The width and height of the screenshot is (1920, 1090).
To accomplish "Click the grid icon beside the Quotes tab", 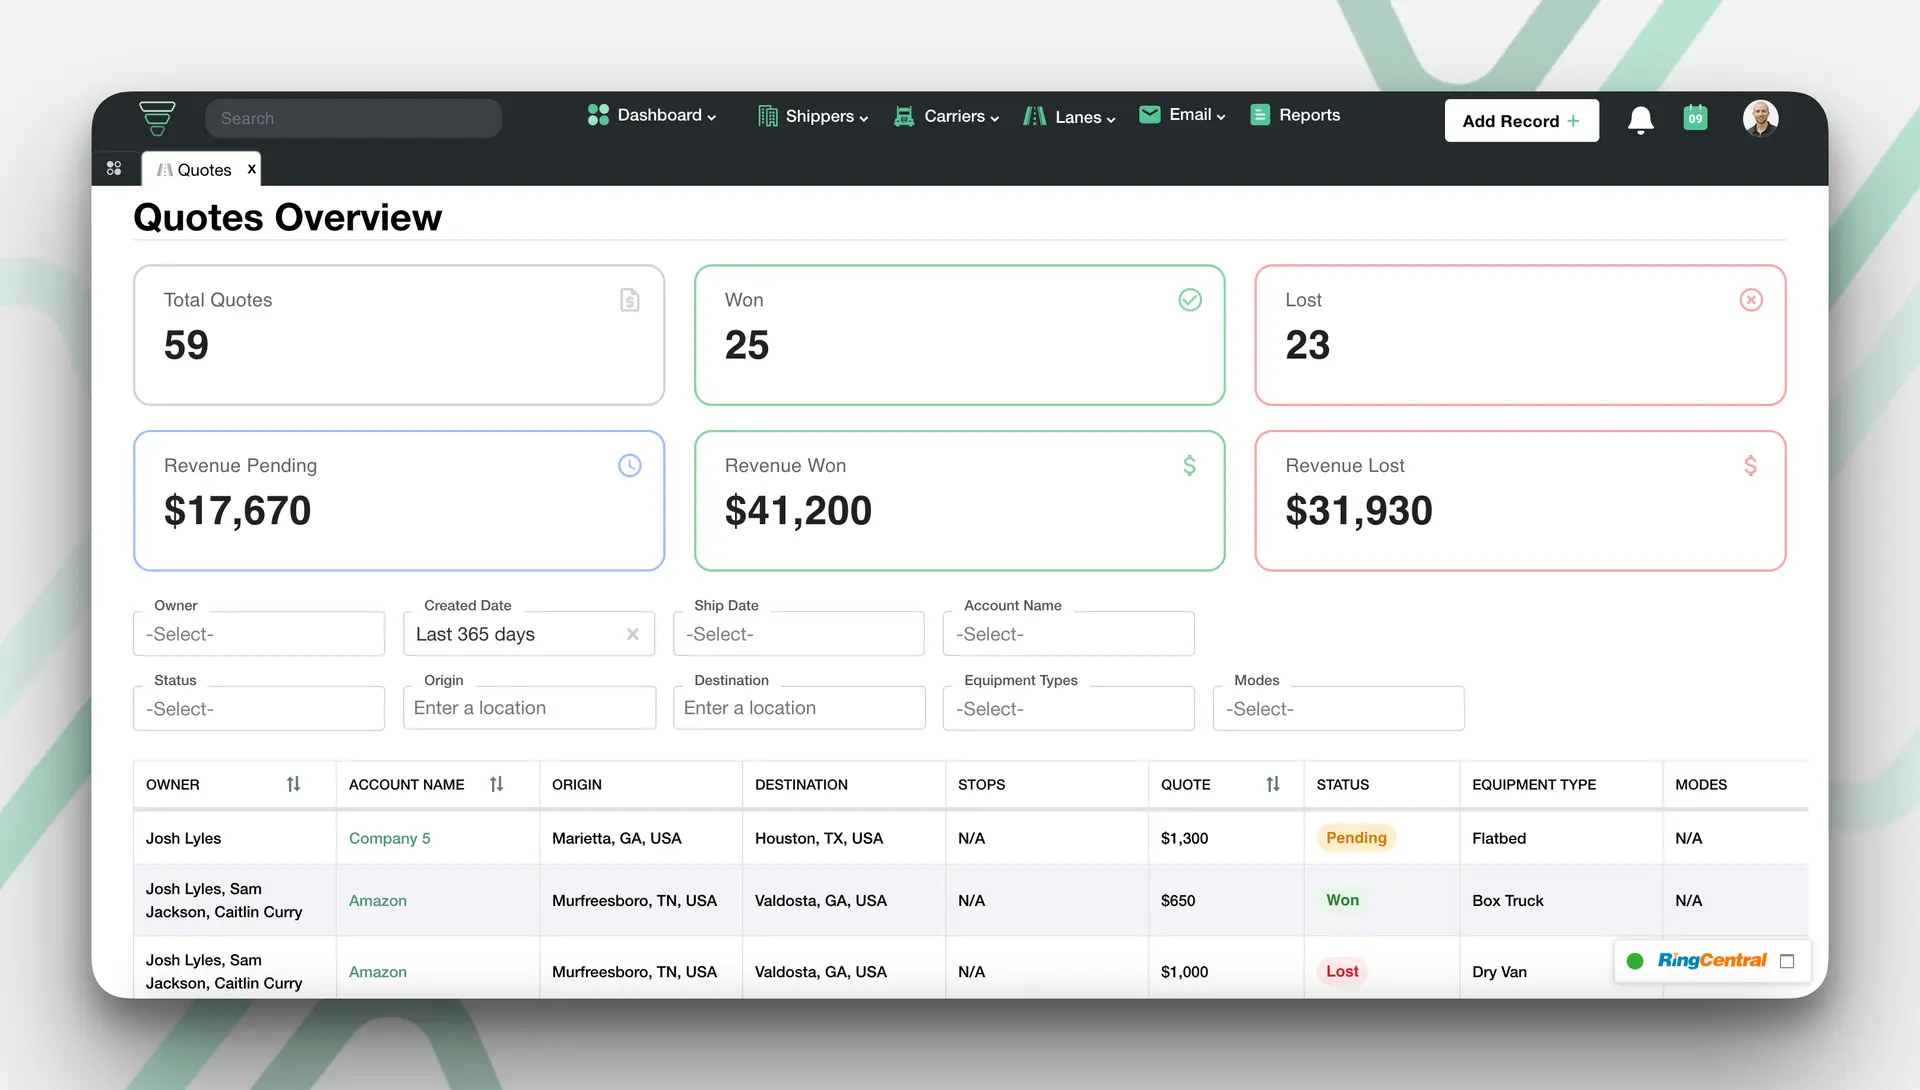I will click(115, 168).
